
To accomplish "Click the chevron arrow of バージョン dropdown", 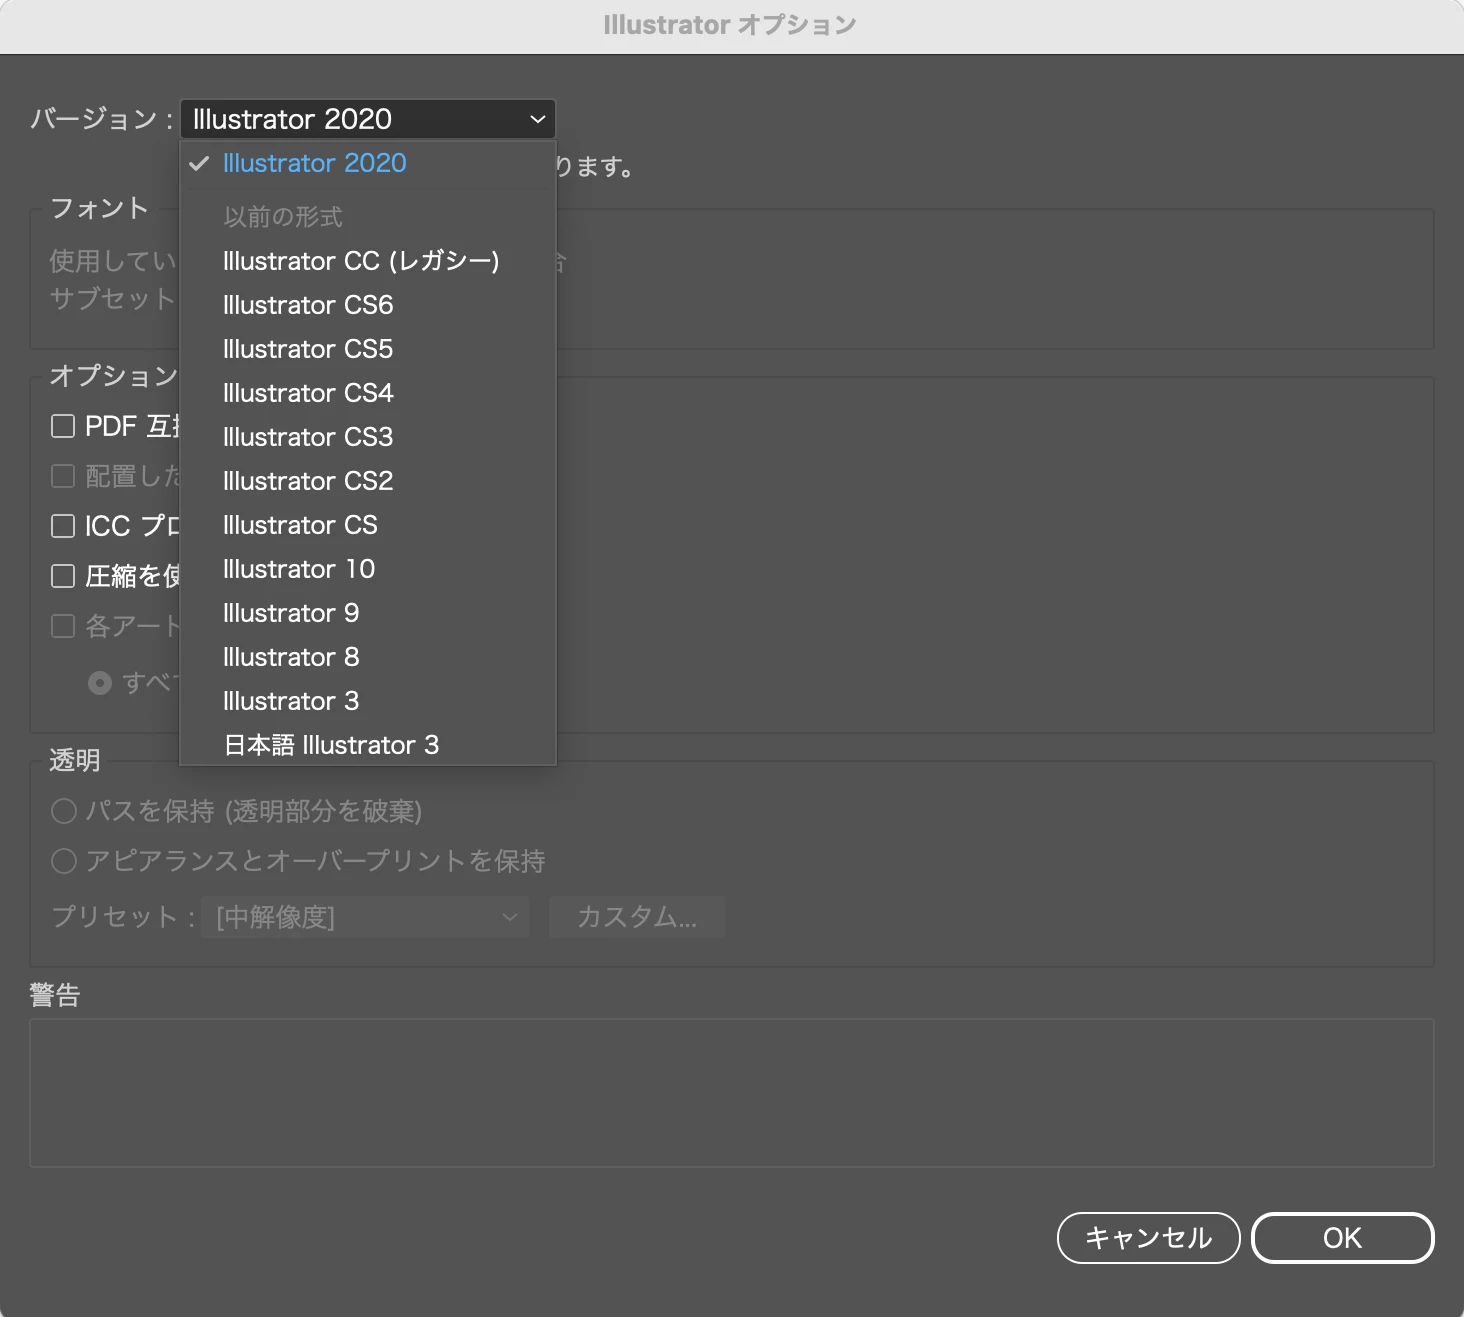I will click(538, 120).
